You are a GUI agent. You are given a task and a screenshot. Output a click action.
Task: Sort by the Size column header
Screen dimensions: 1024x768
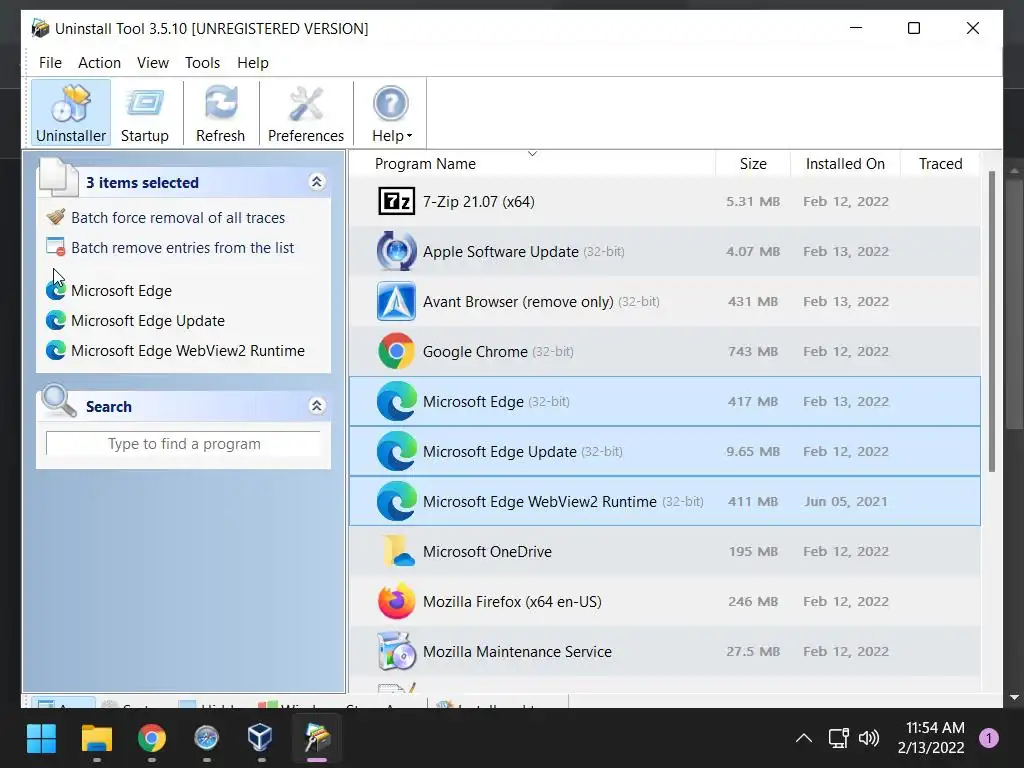(x=753, y=163)
